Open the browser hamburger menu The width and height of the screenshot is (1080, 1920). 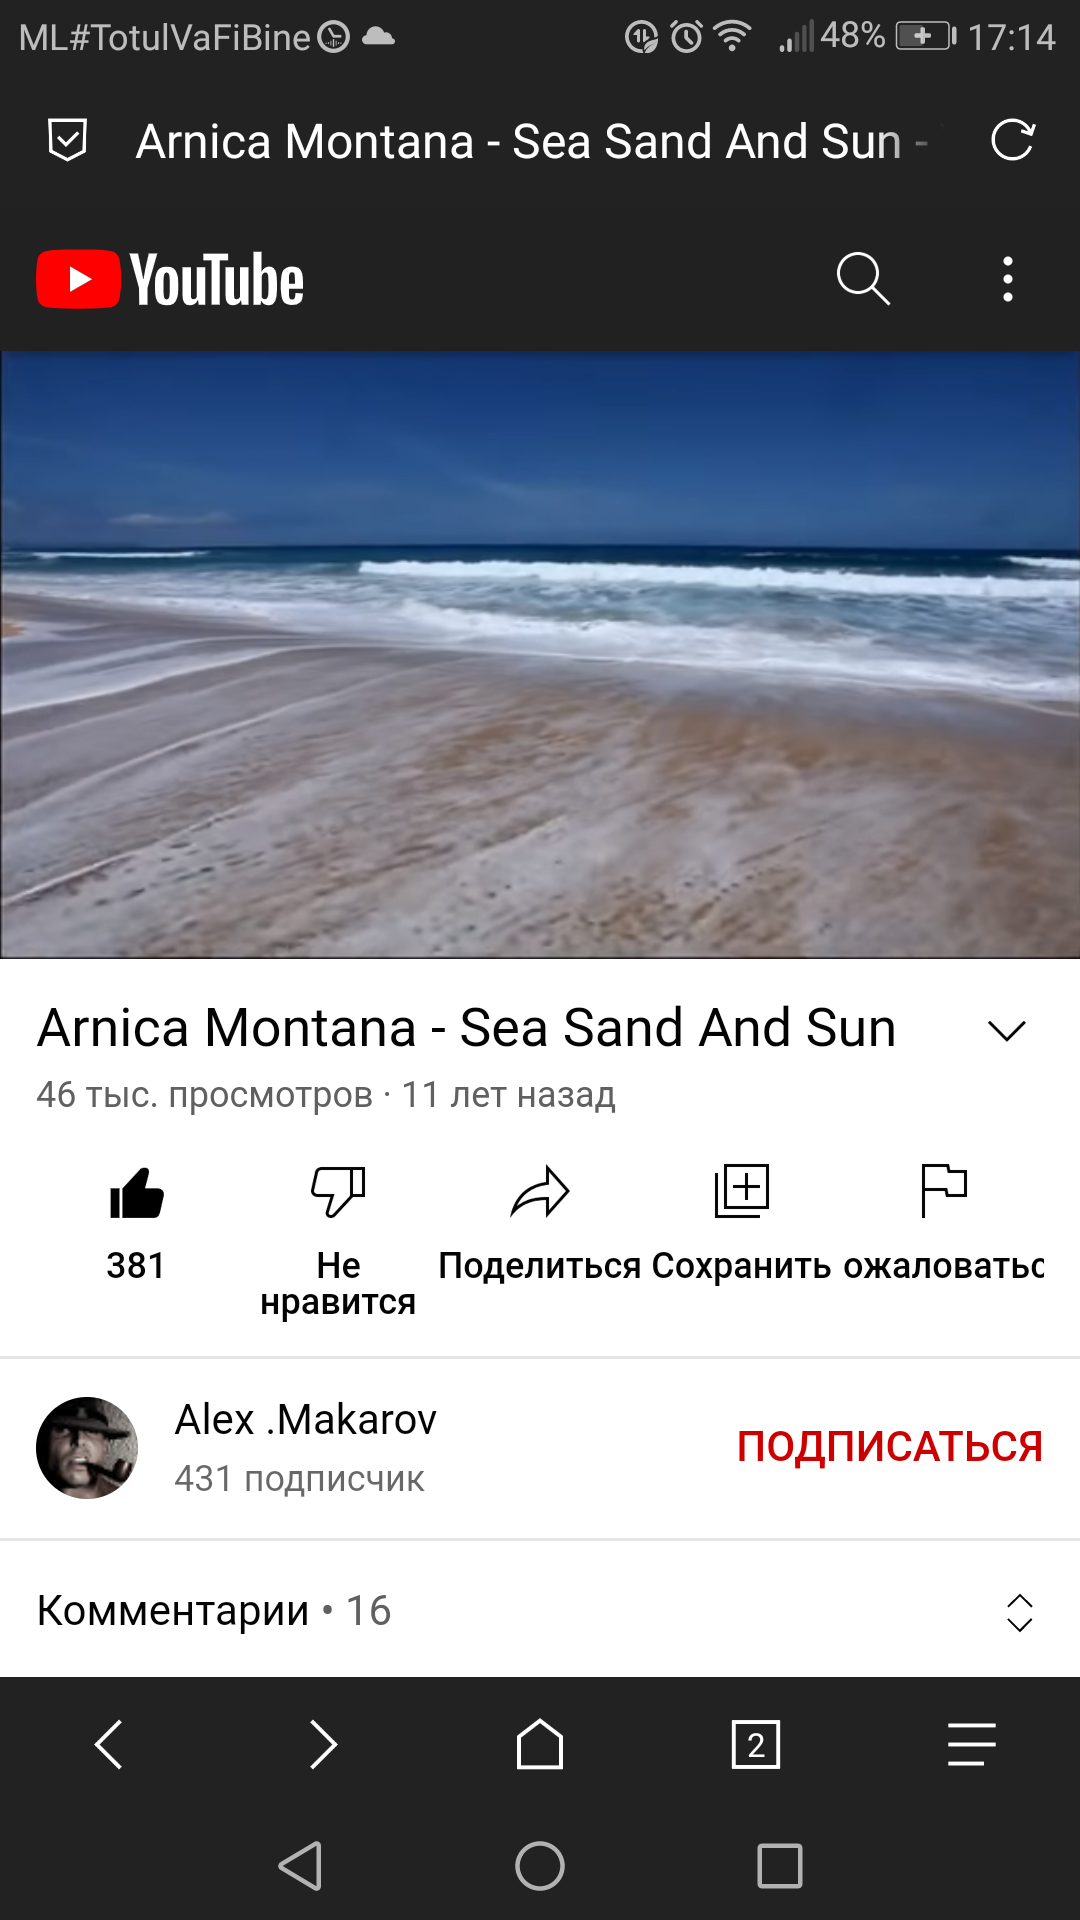pos(972,1745)
